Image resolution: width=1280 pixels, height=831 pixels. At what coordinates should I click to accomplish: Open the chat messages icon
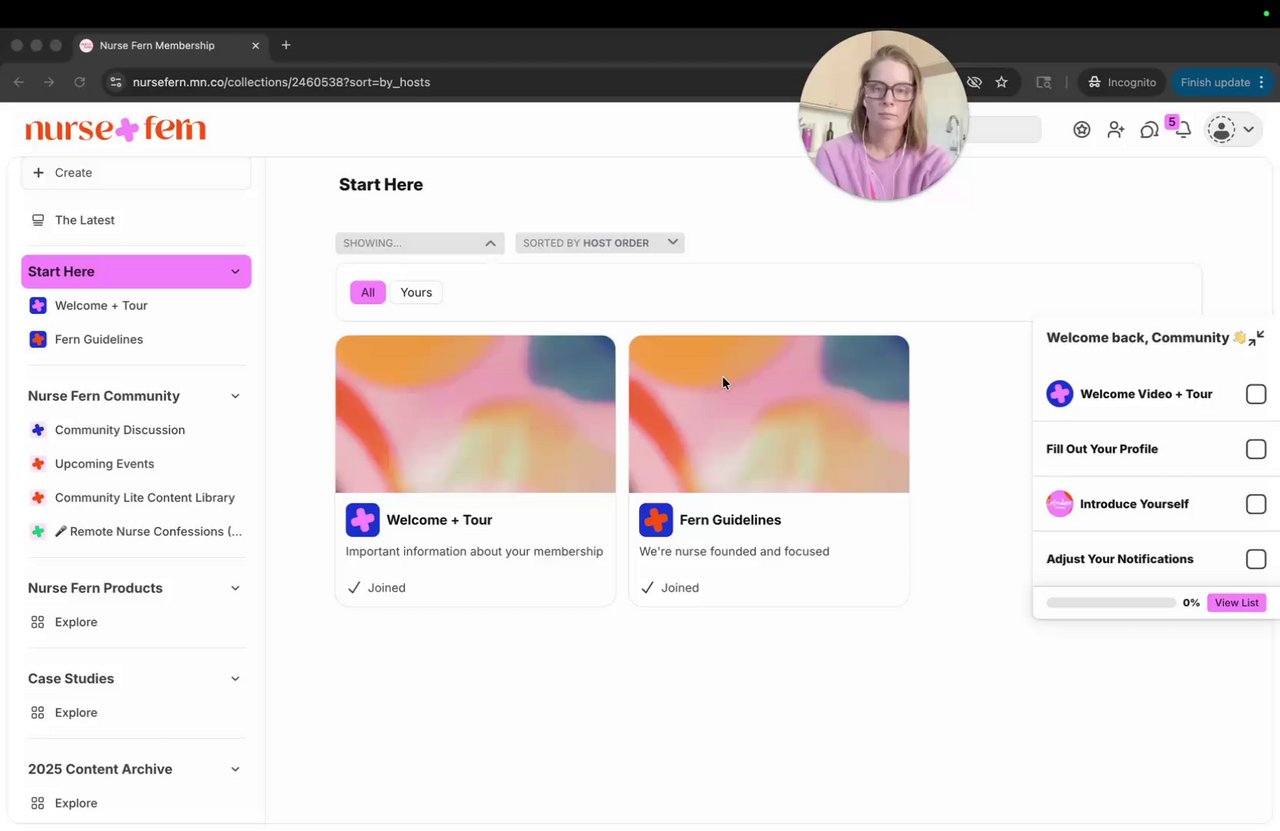point(1150,130)
